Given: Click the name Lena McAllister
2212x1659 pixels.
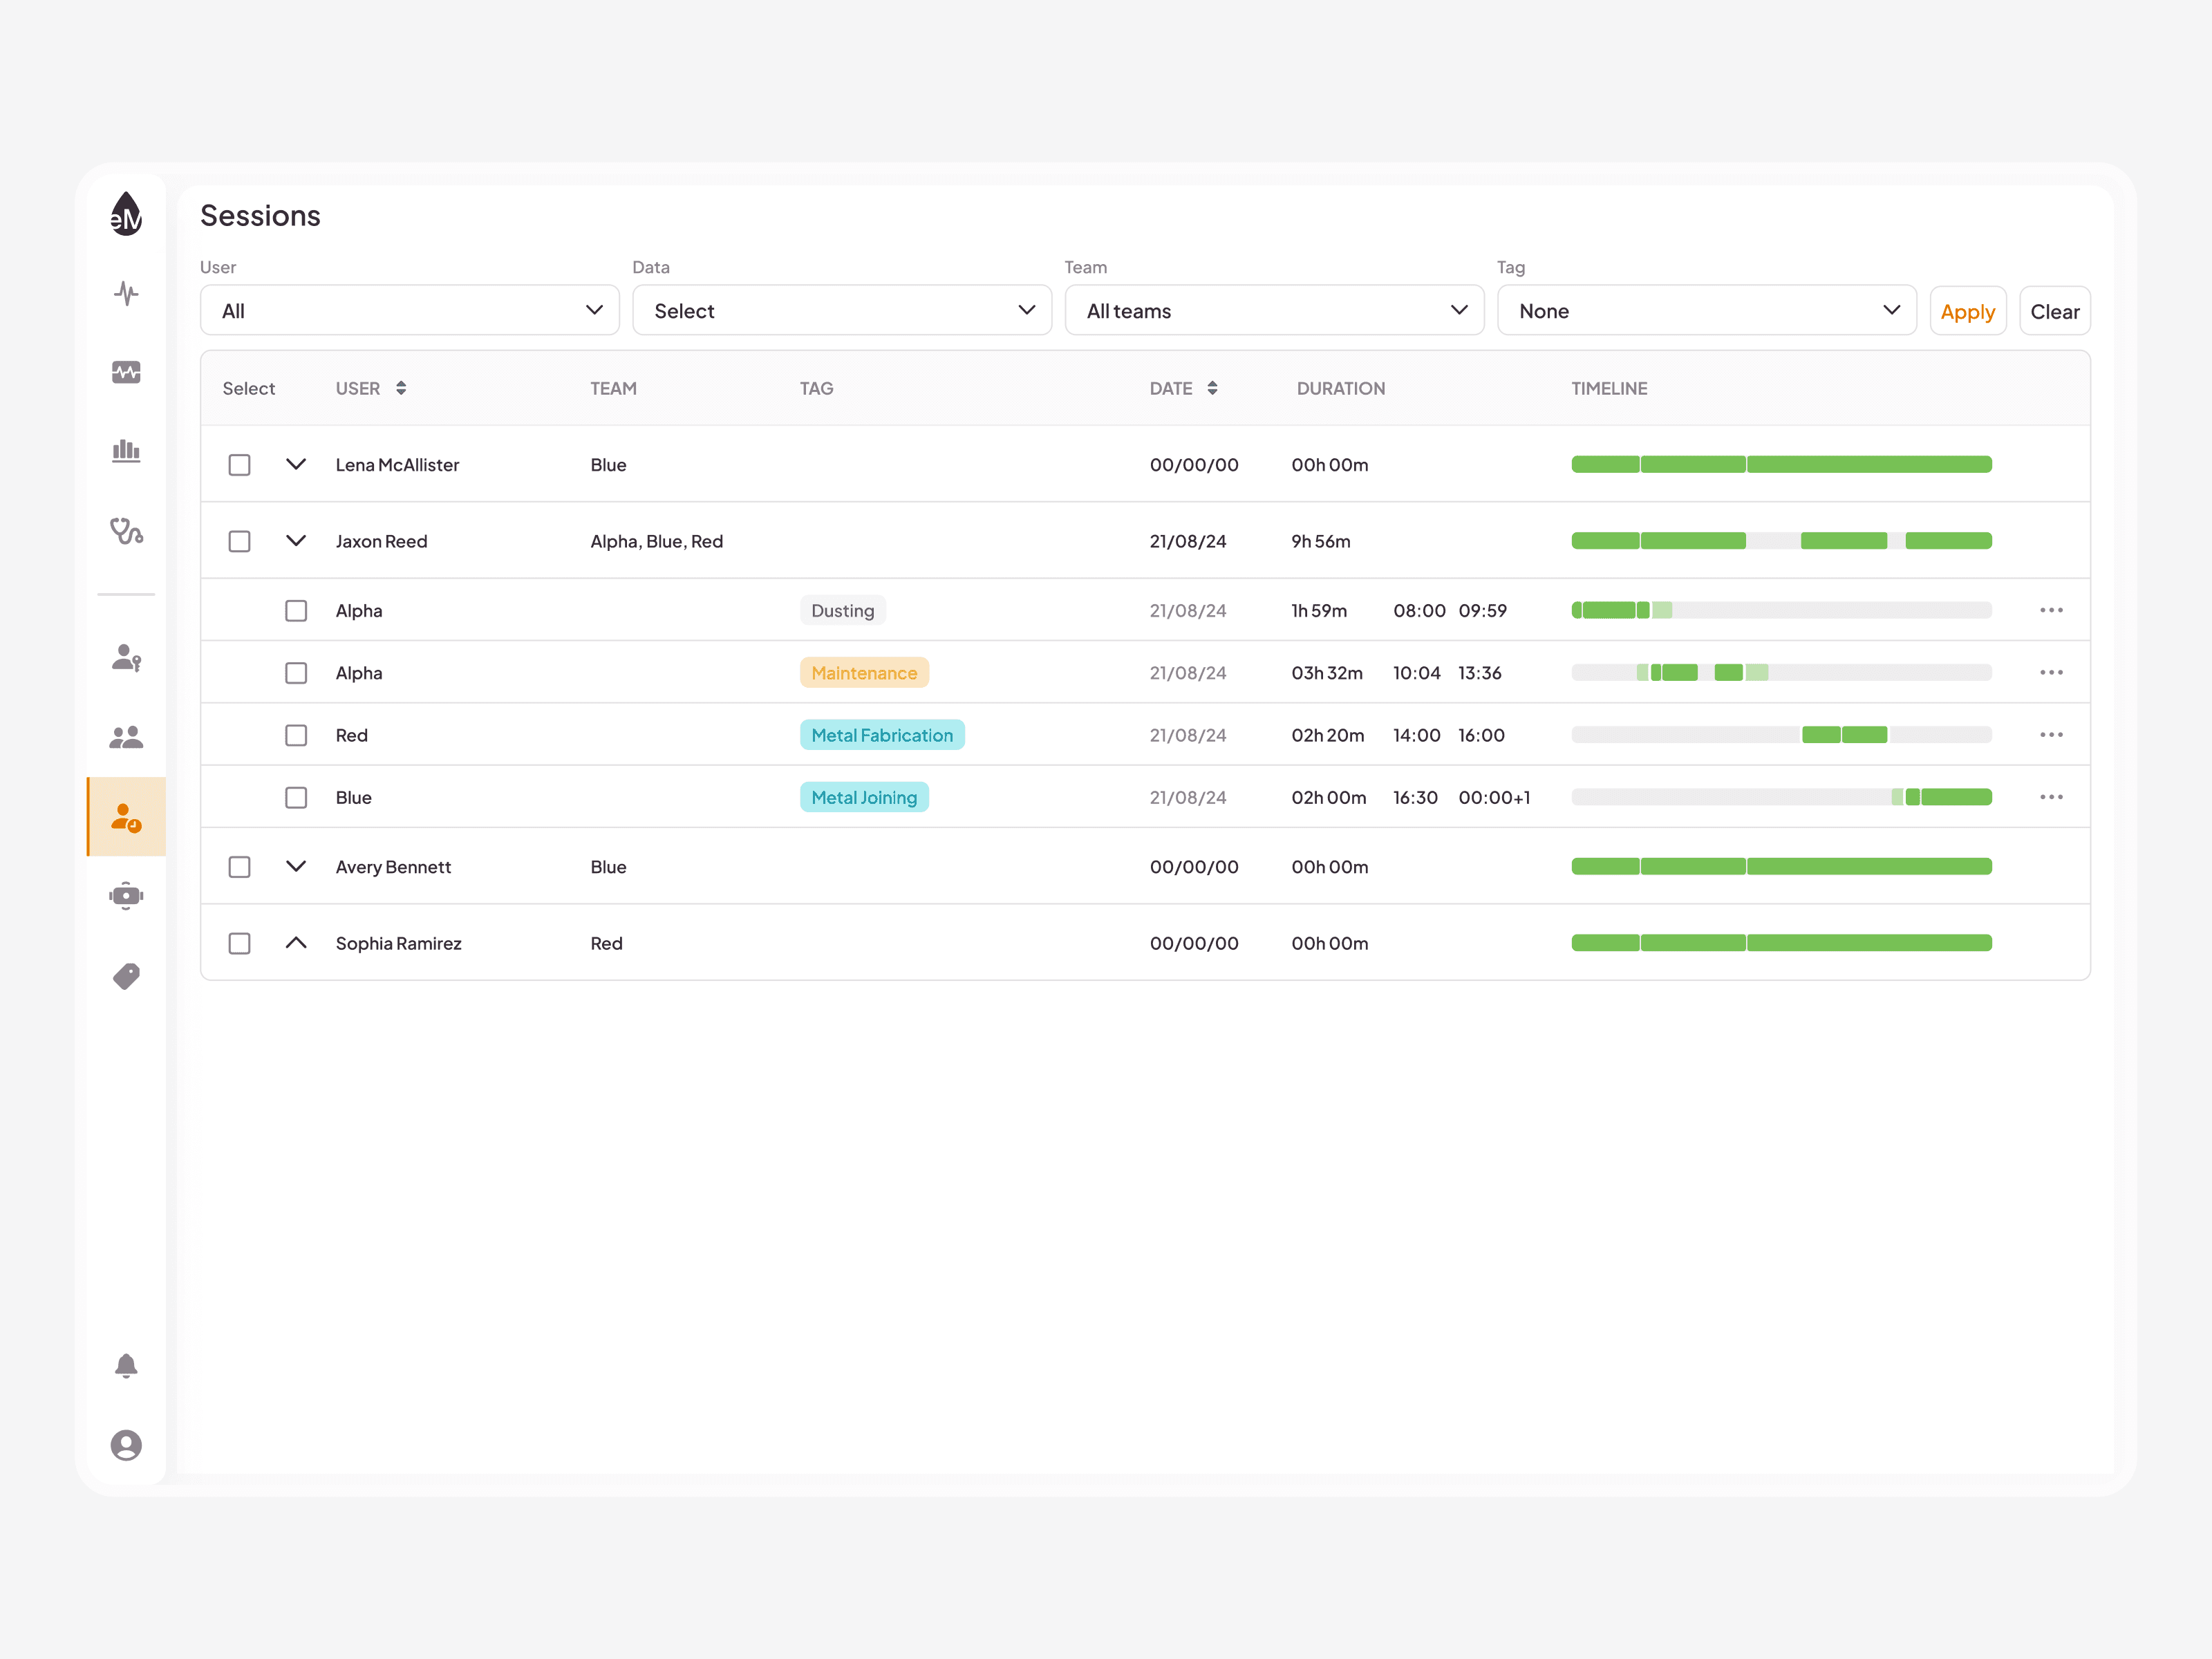Looking at the screenshot, I should click(x=397, y=465).
